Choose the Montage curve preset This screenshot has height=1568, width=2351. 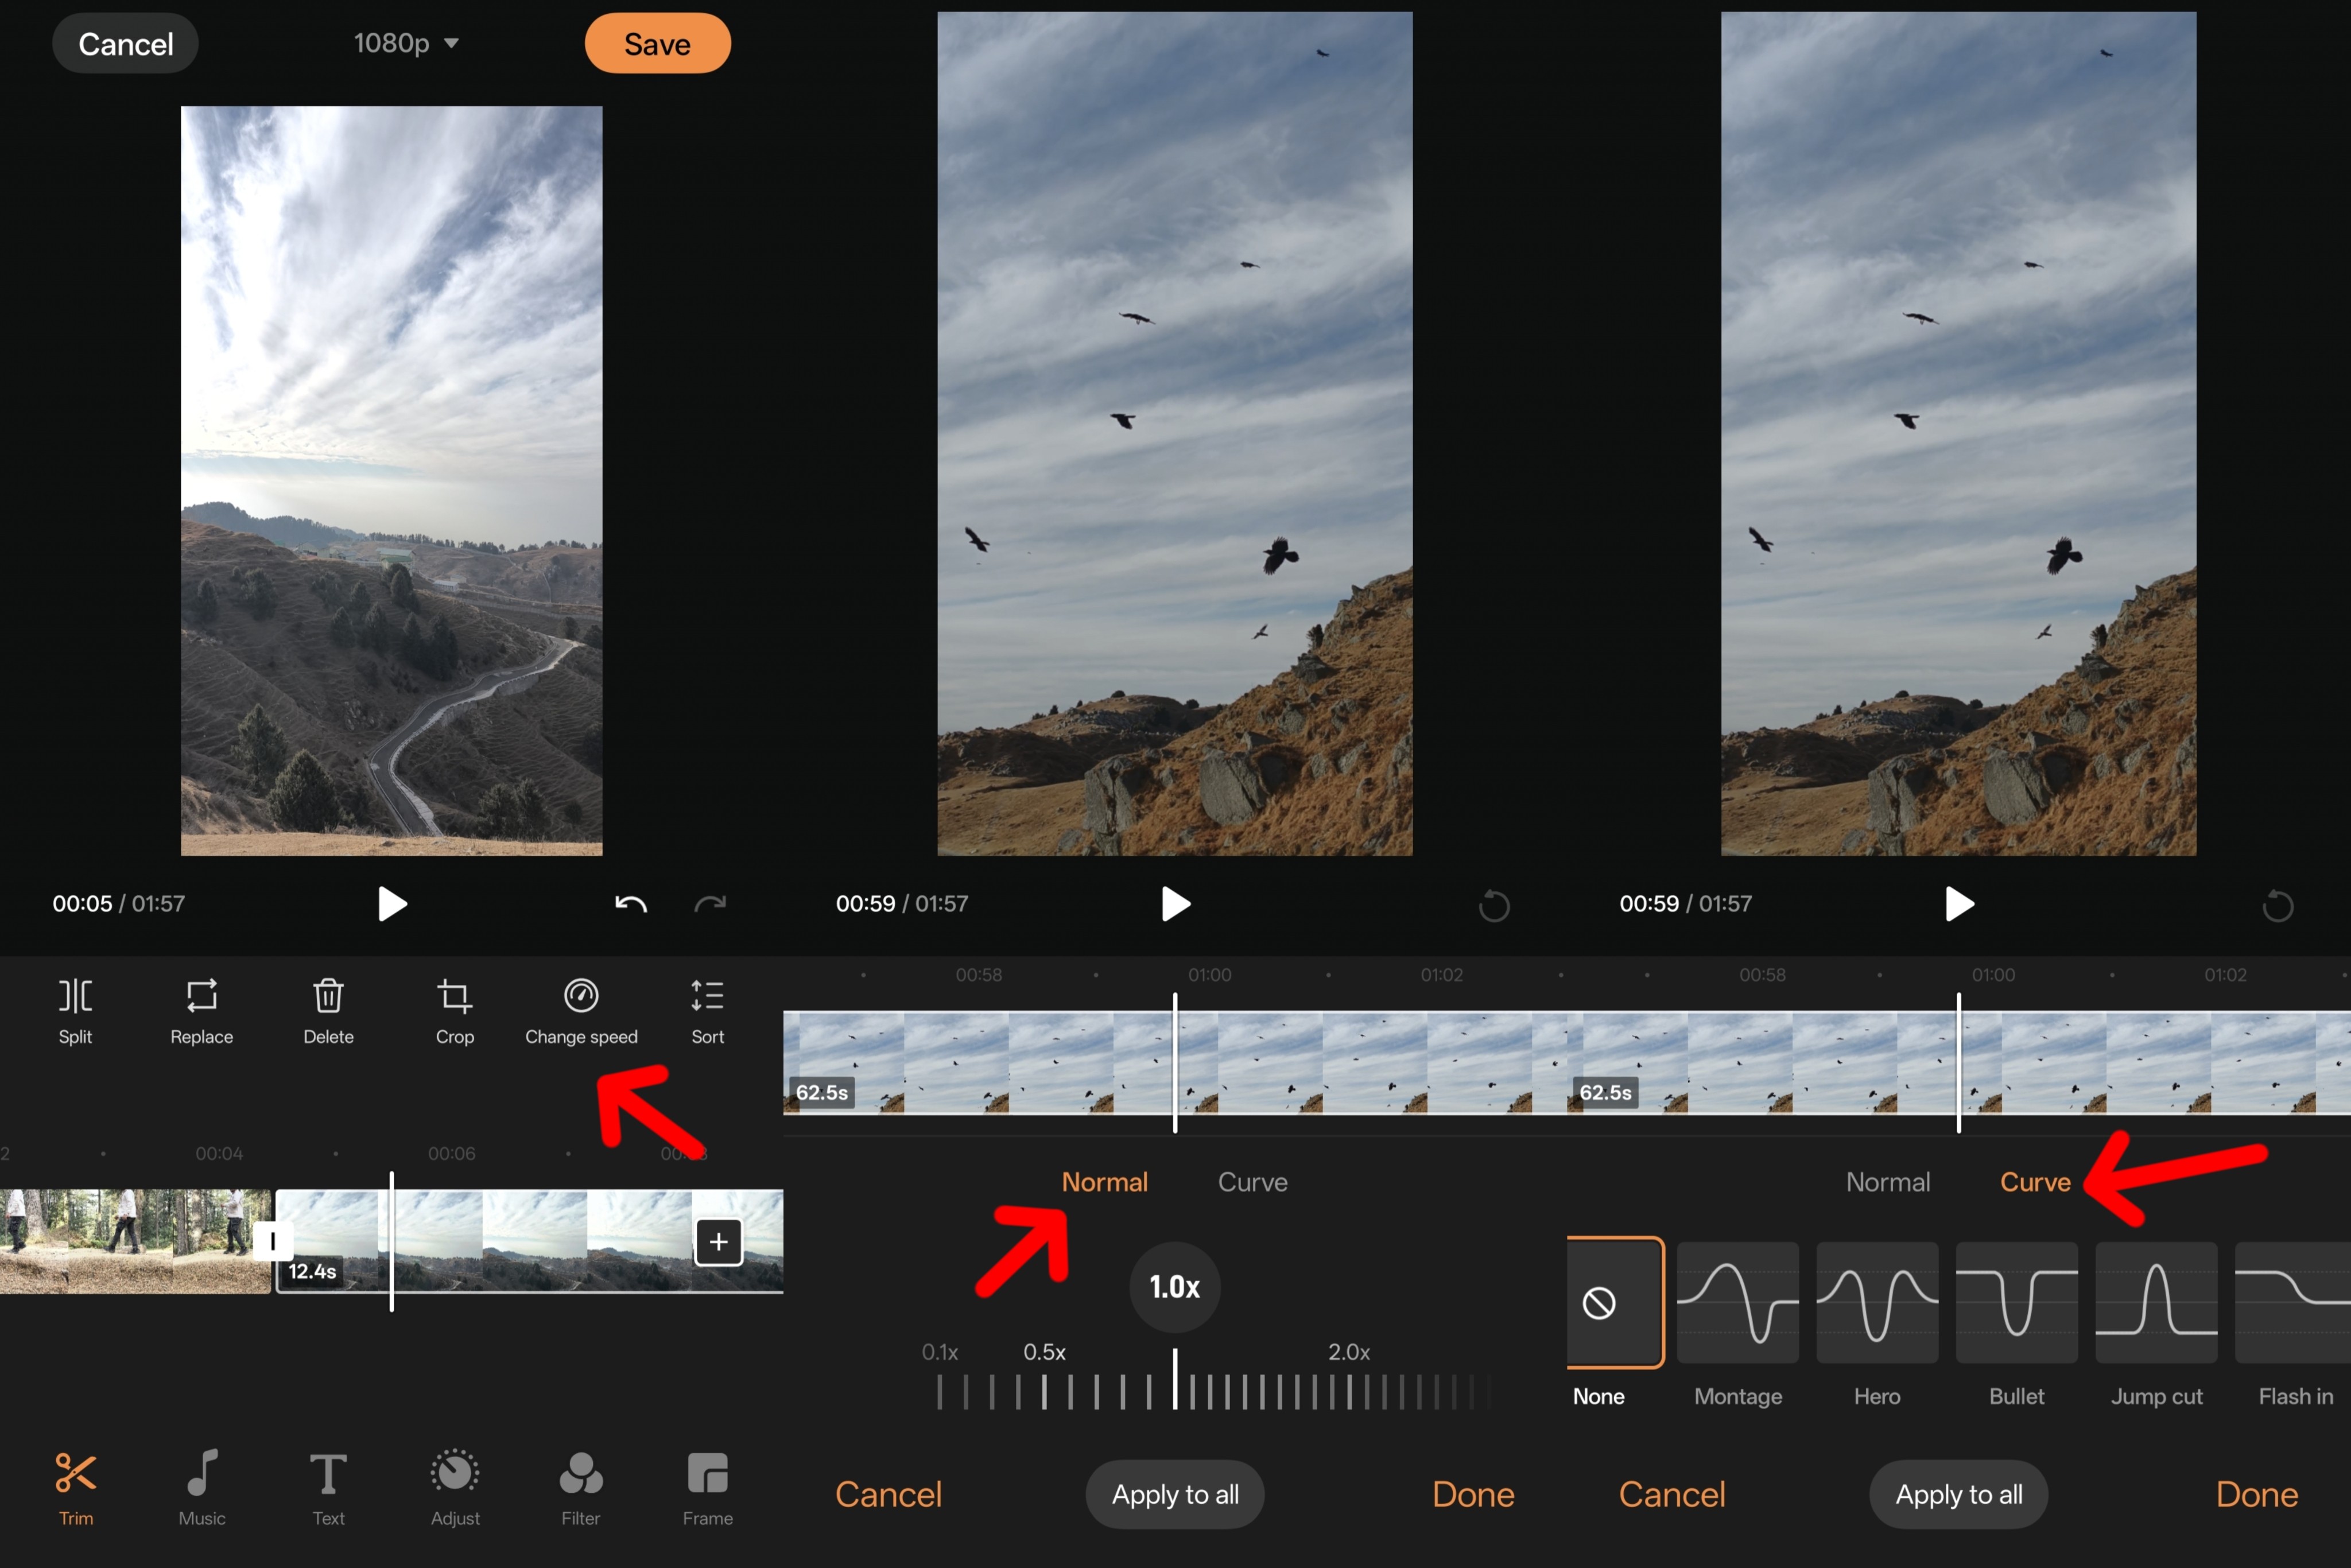(1737, 1302)
